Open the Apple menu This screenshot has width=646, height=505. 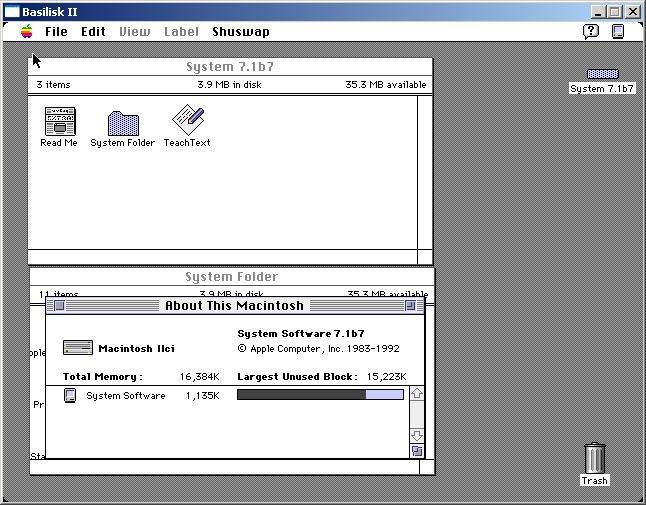tap(26, 31)
